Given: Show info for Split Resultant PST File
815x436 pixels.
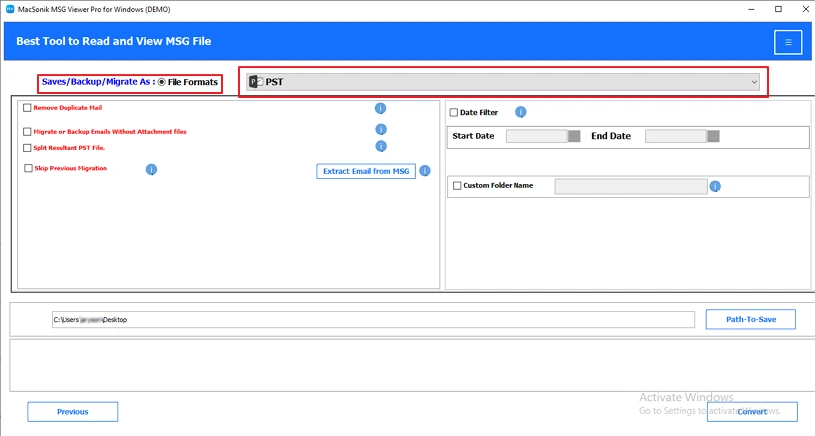Looking at the screenshot, I should (381, 147).
